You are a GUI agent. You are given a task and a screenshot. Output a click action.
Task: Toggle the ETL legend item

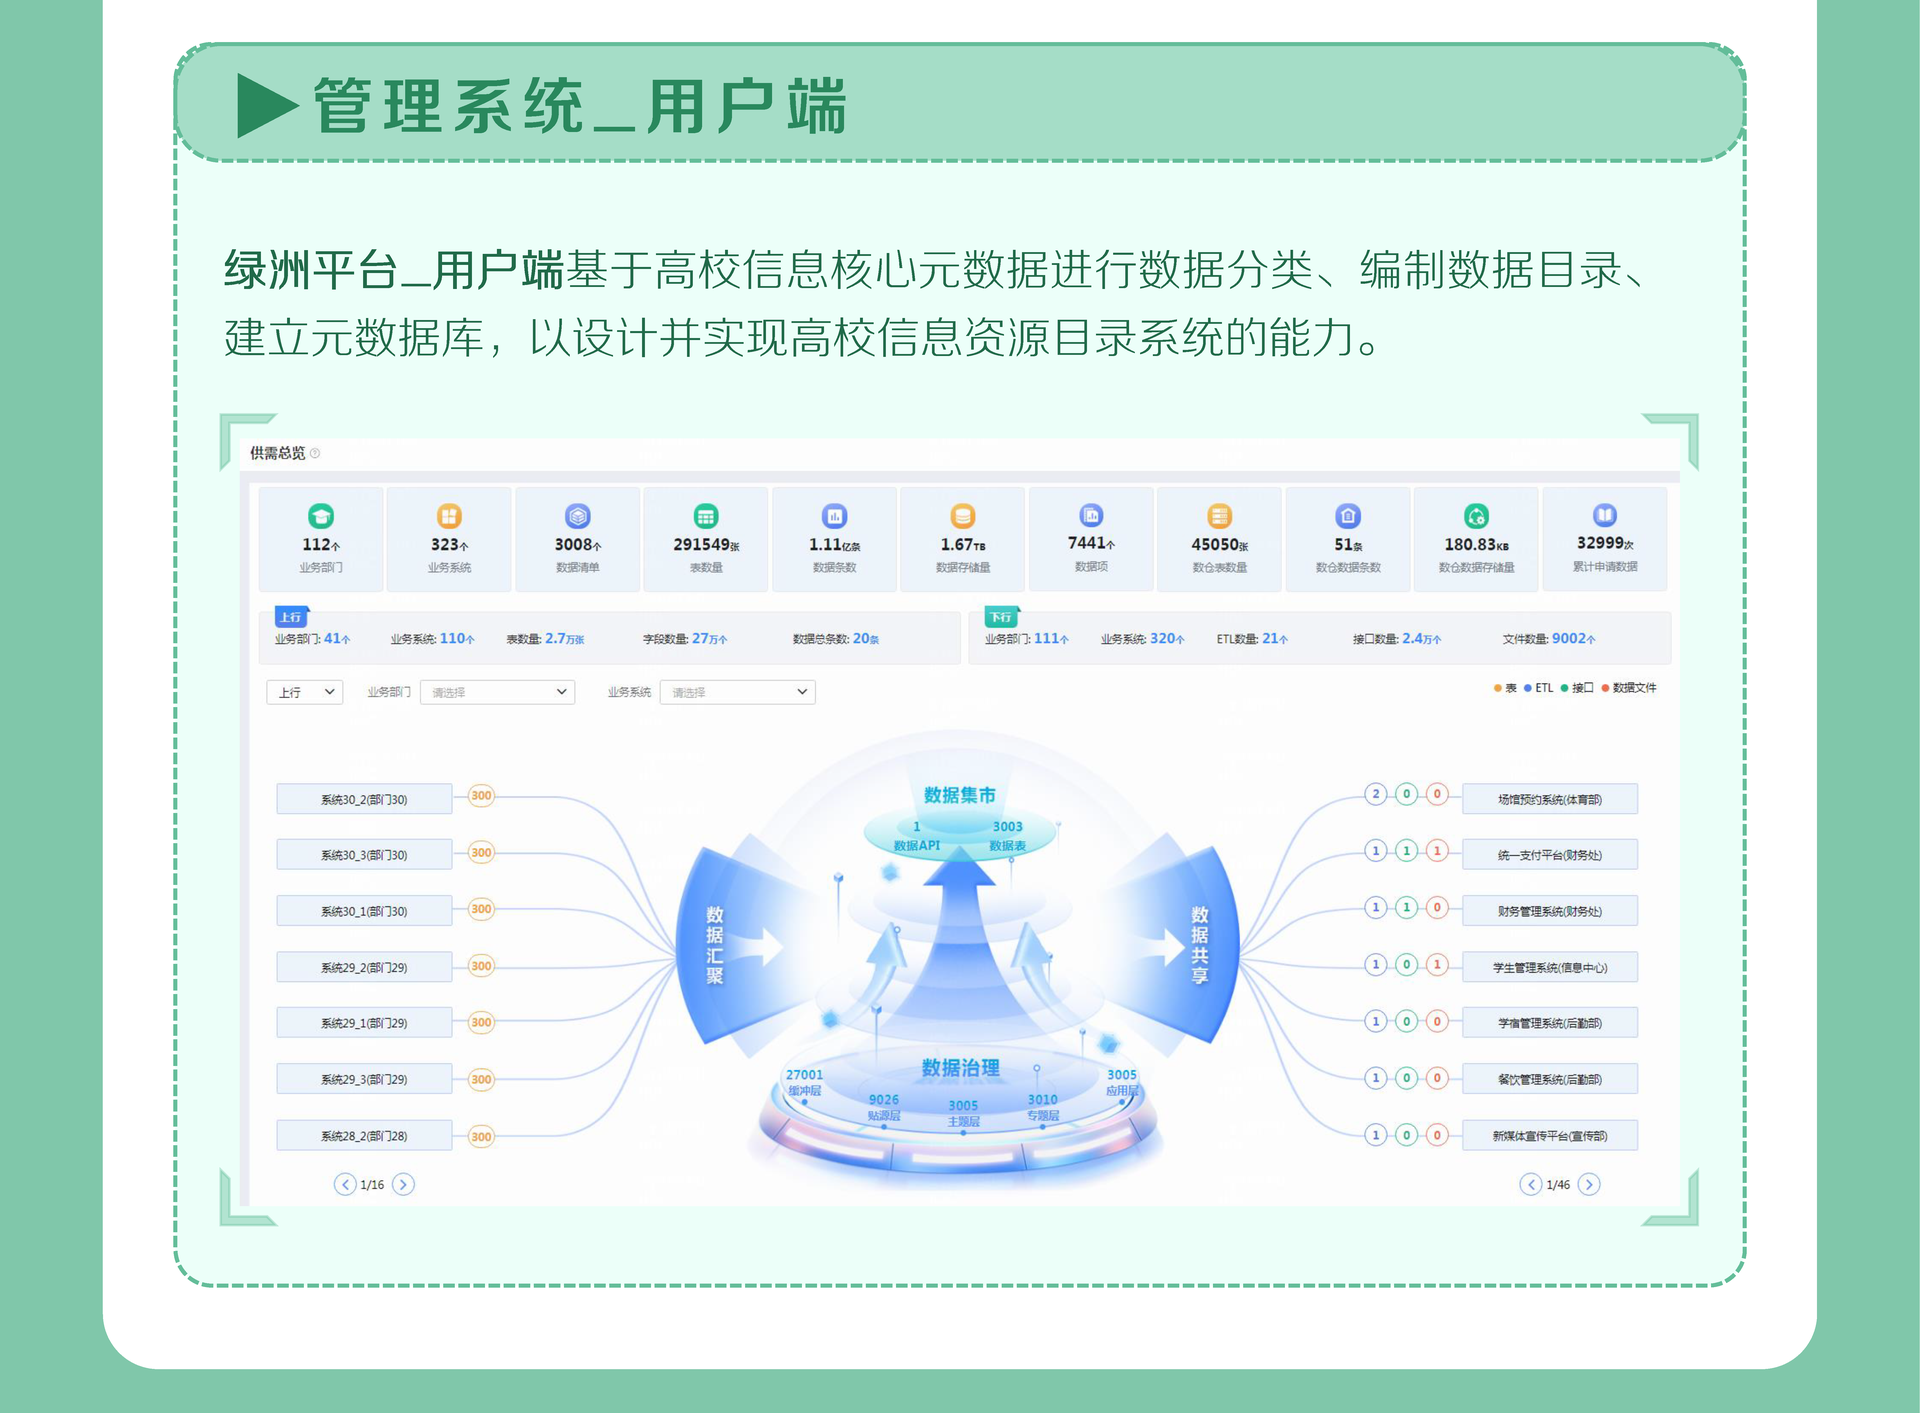point(1538,688)
